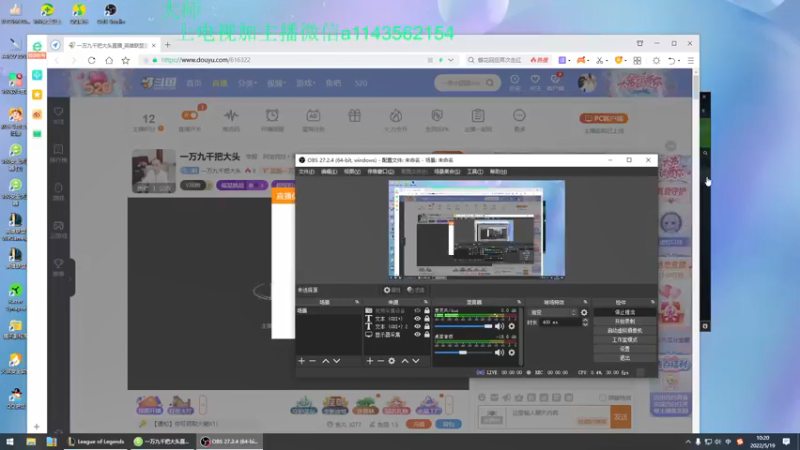800x450 pixels.
Task: Expand Douyu video dropdown in navigation
Action: (276, 83)
